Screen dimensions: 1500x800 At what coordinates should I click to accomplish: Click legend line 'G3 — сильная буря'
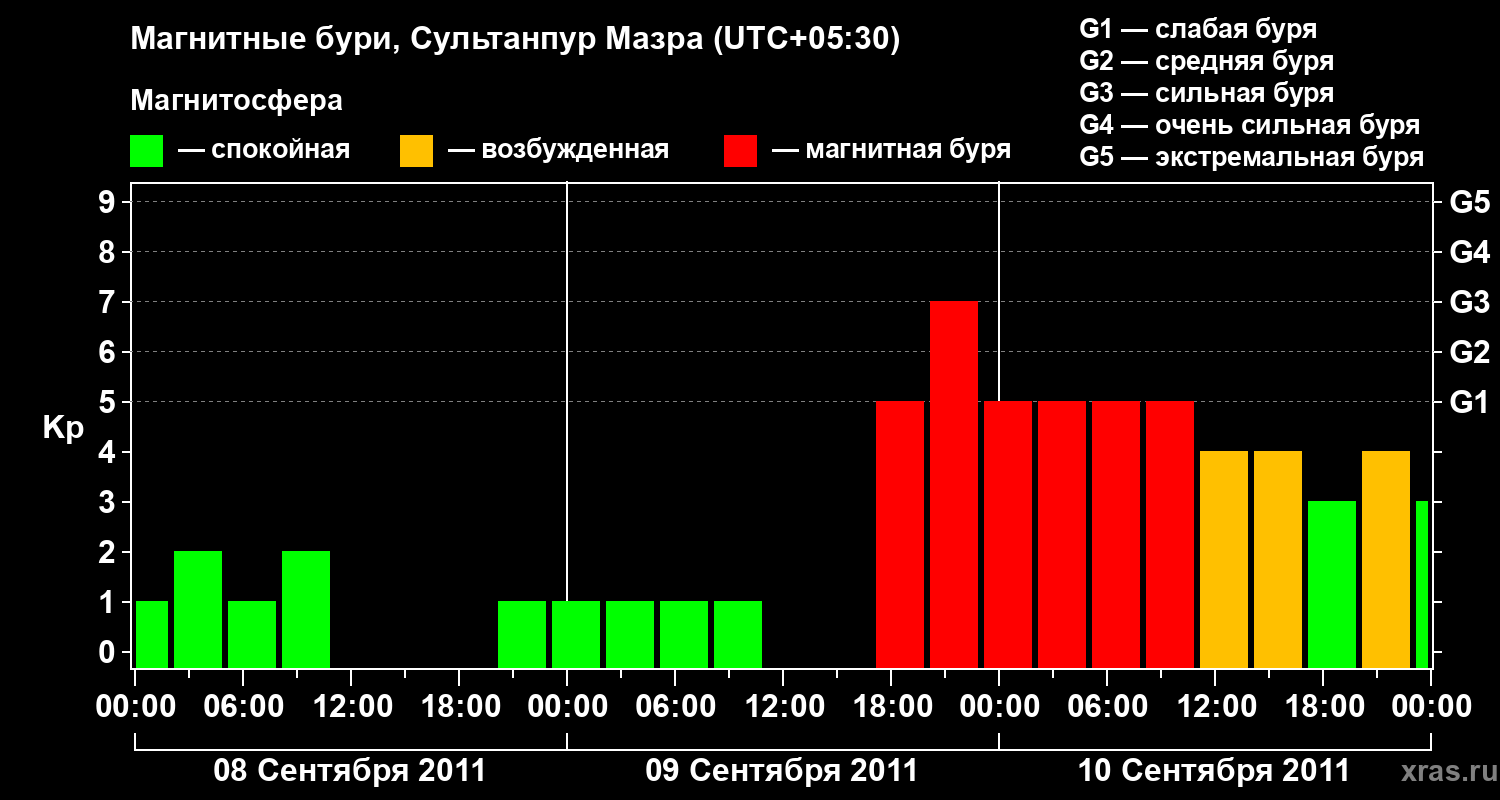(1207, 93)
